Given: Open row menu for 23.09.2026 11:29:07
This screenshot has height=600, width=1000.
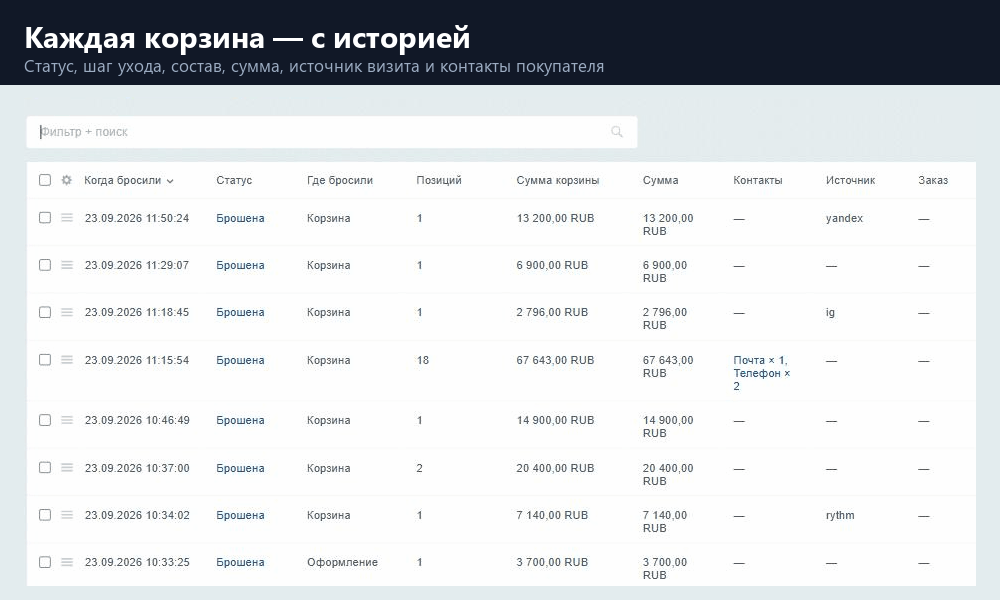Looking at the screenshot, I should point(67,265).
